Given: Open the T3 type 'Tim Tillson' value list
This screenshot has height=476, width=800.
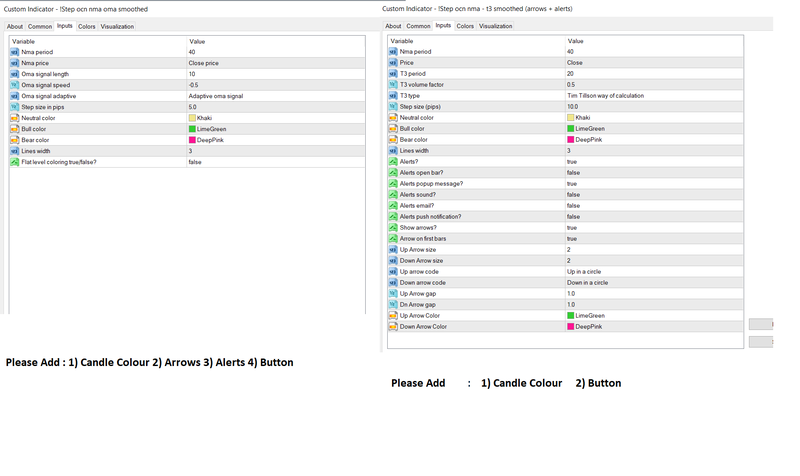Looking at the screenshot, I should [605, 96].
